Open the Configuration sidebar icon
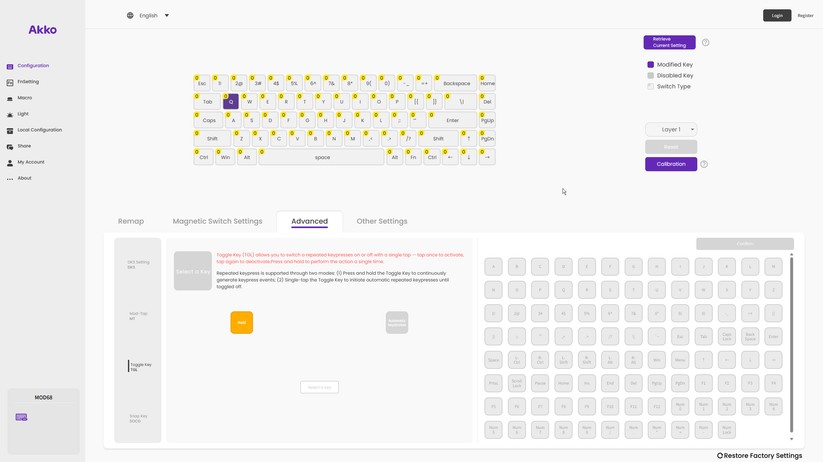The width and height of the screenshot is (823, 462). click(x=10, y=66)
